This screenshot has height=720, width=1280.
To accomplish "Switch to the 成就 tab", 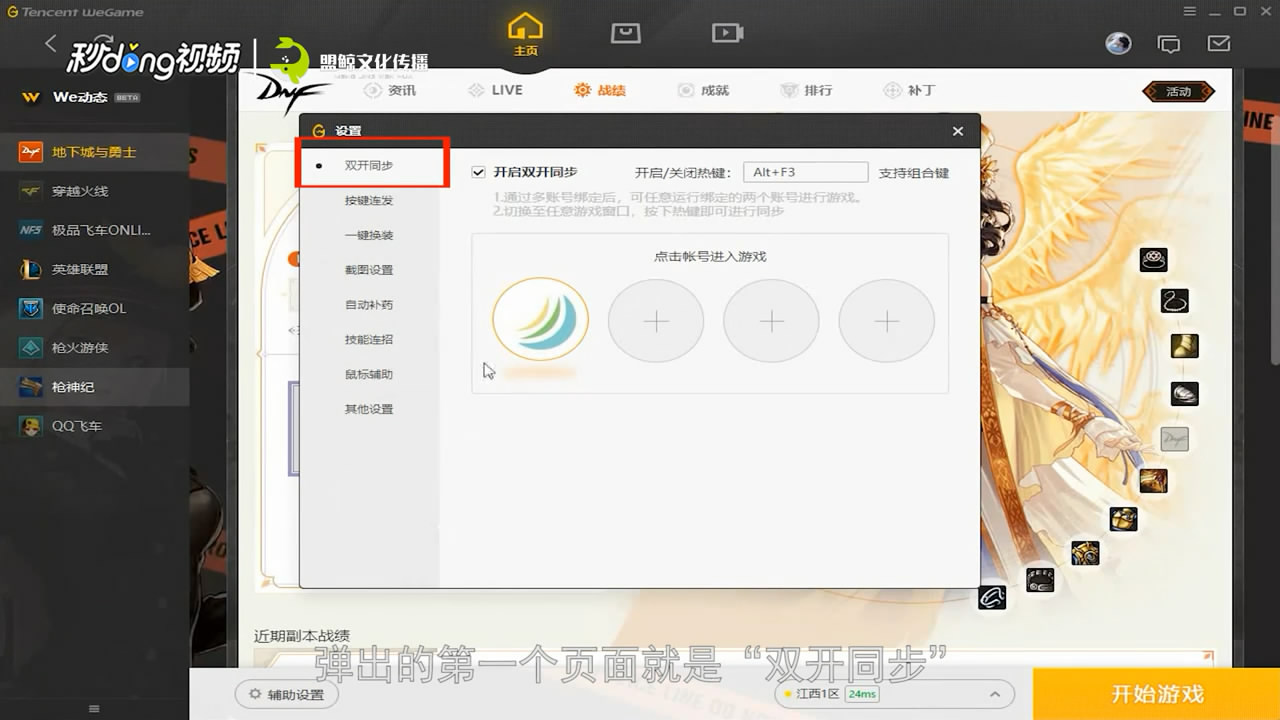I will tap(703, 90).
